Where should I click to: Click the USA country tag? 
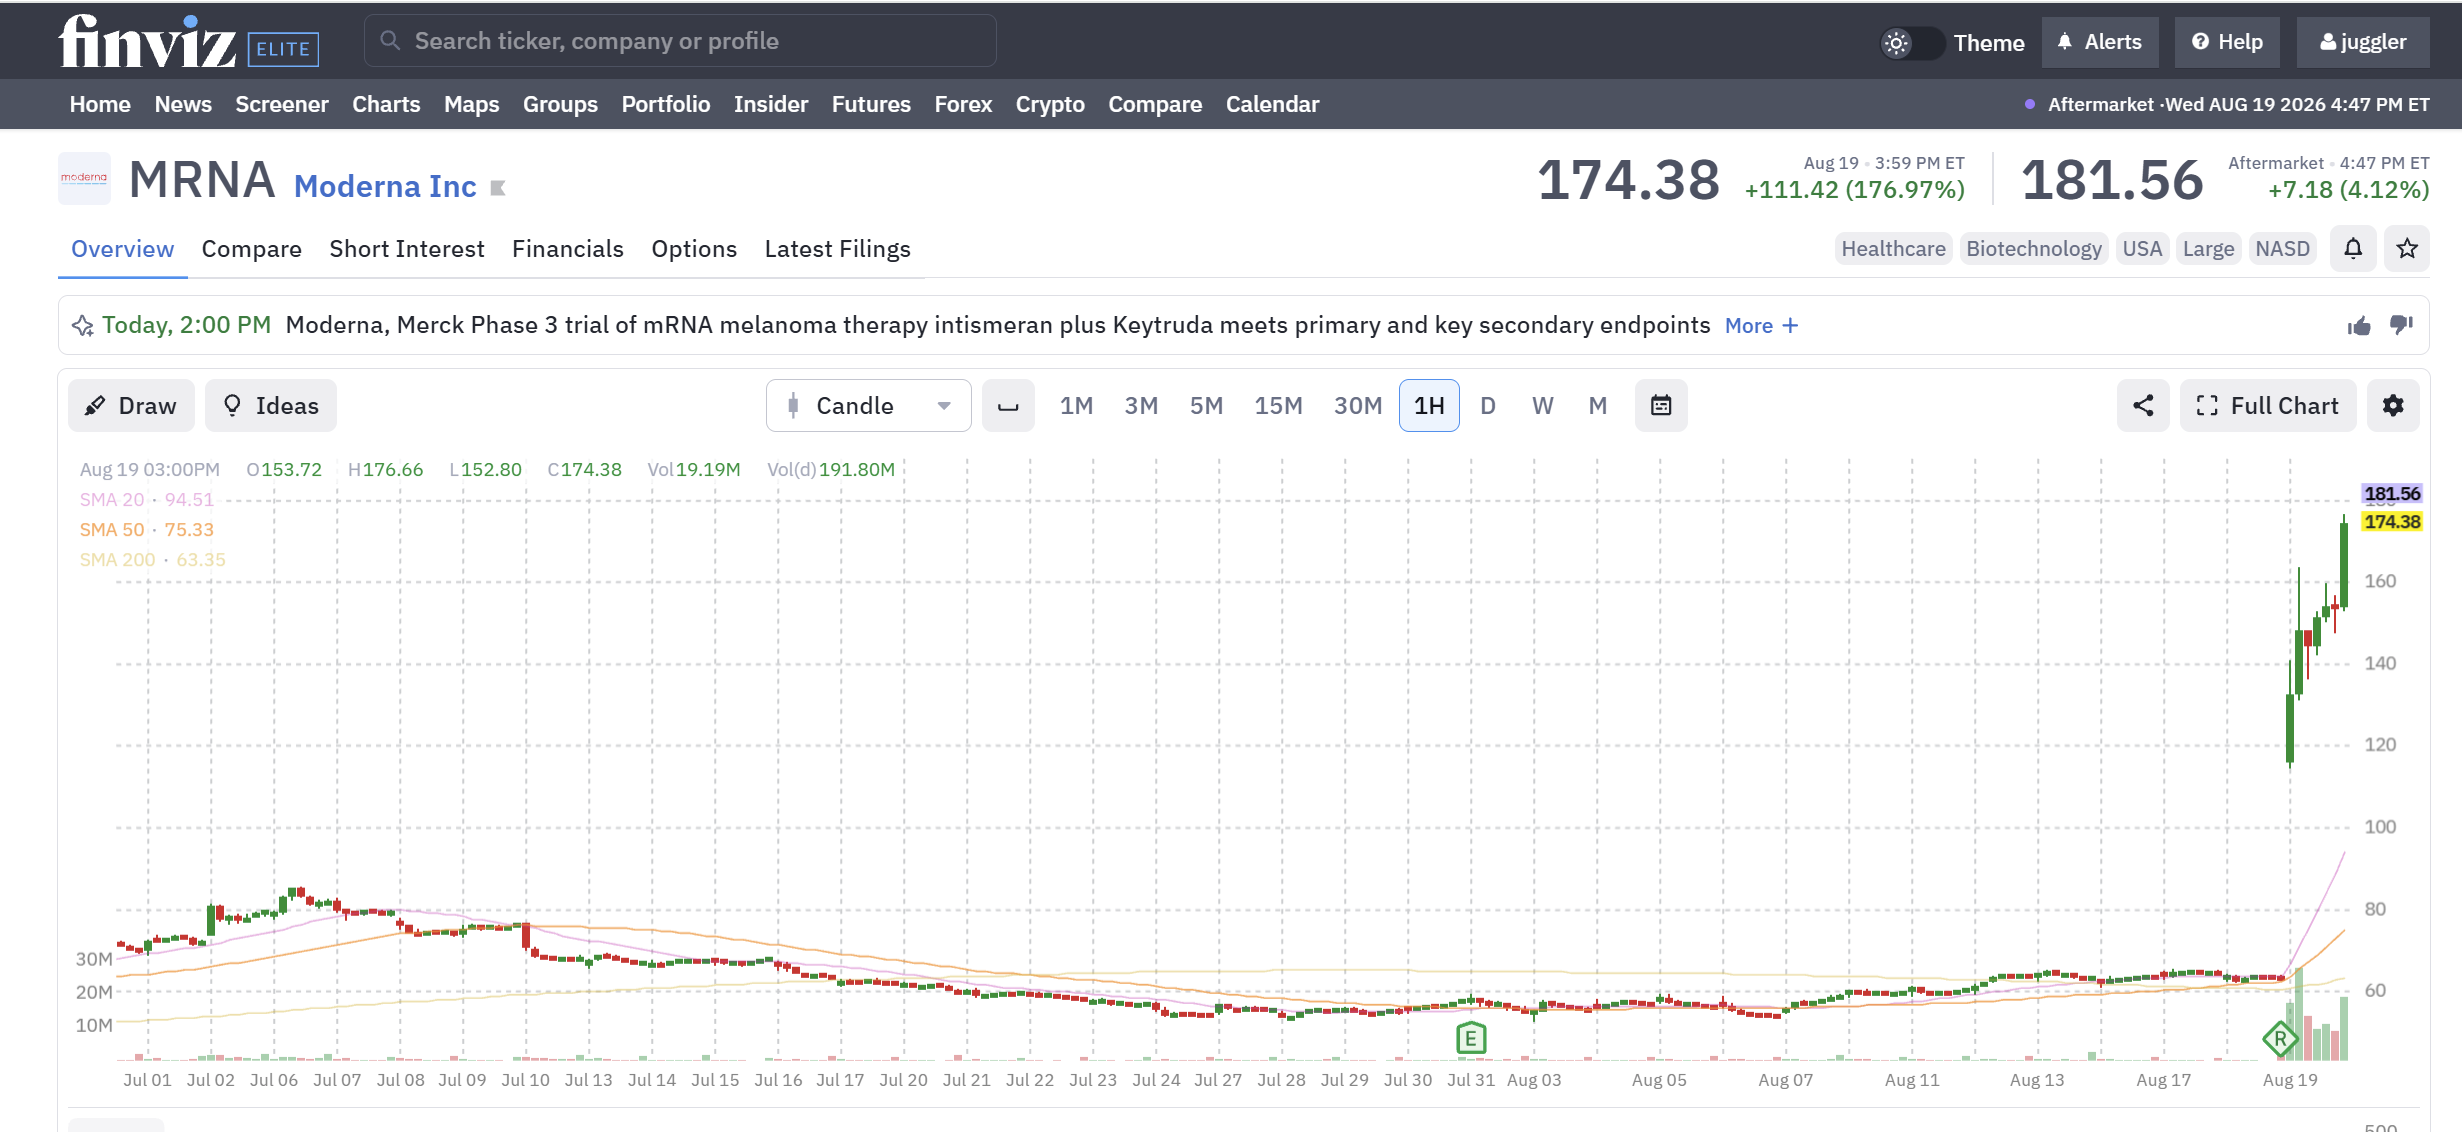(x=2142, y=249)
